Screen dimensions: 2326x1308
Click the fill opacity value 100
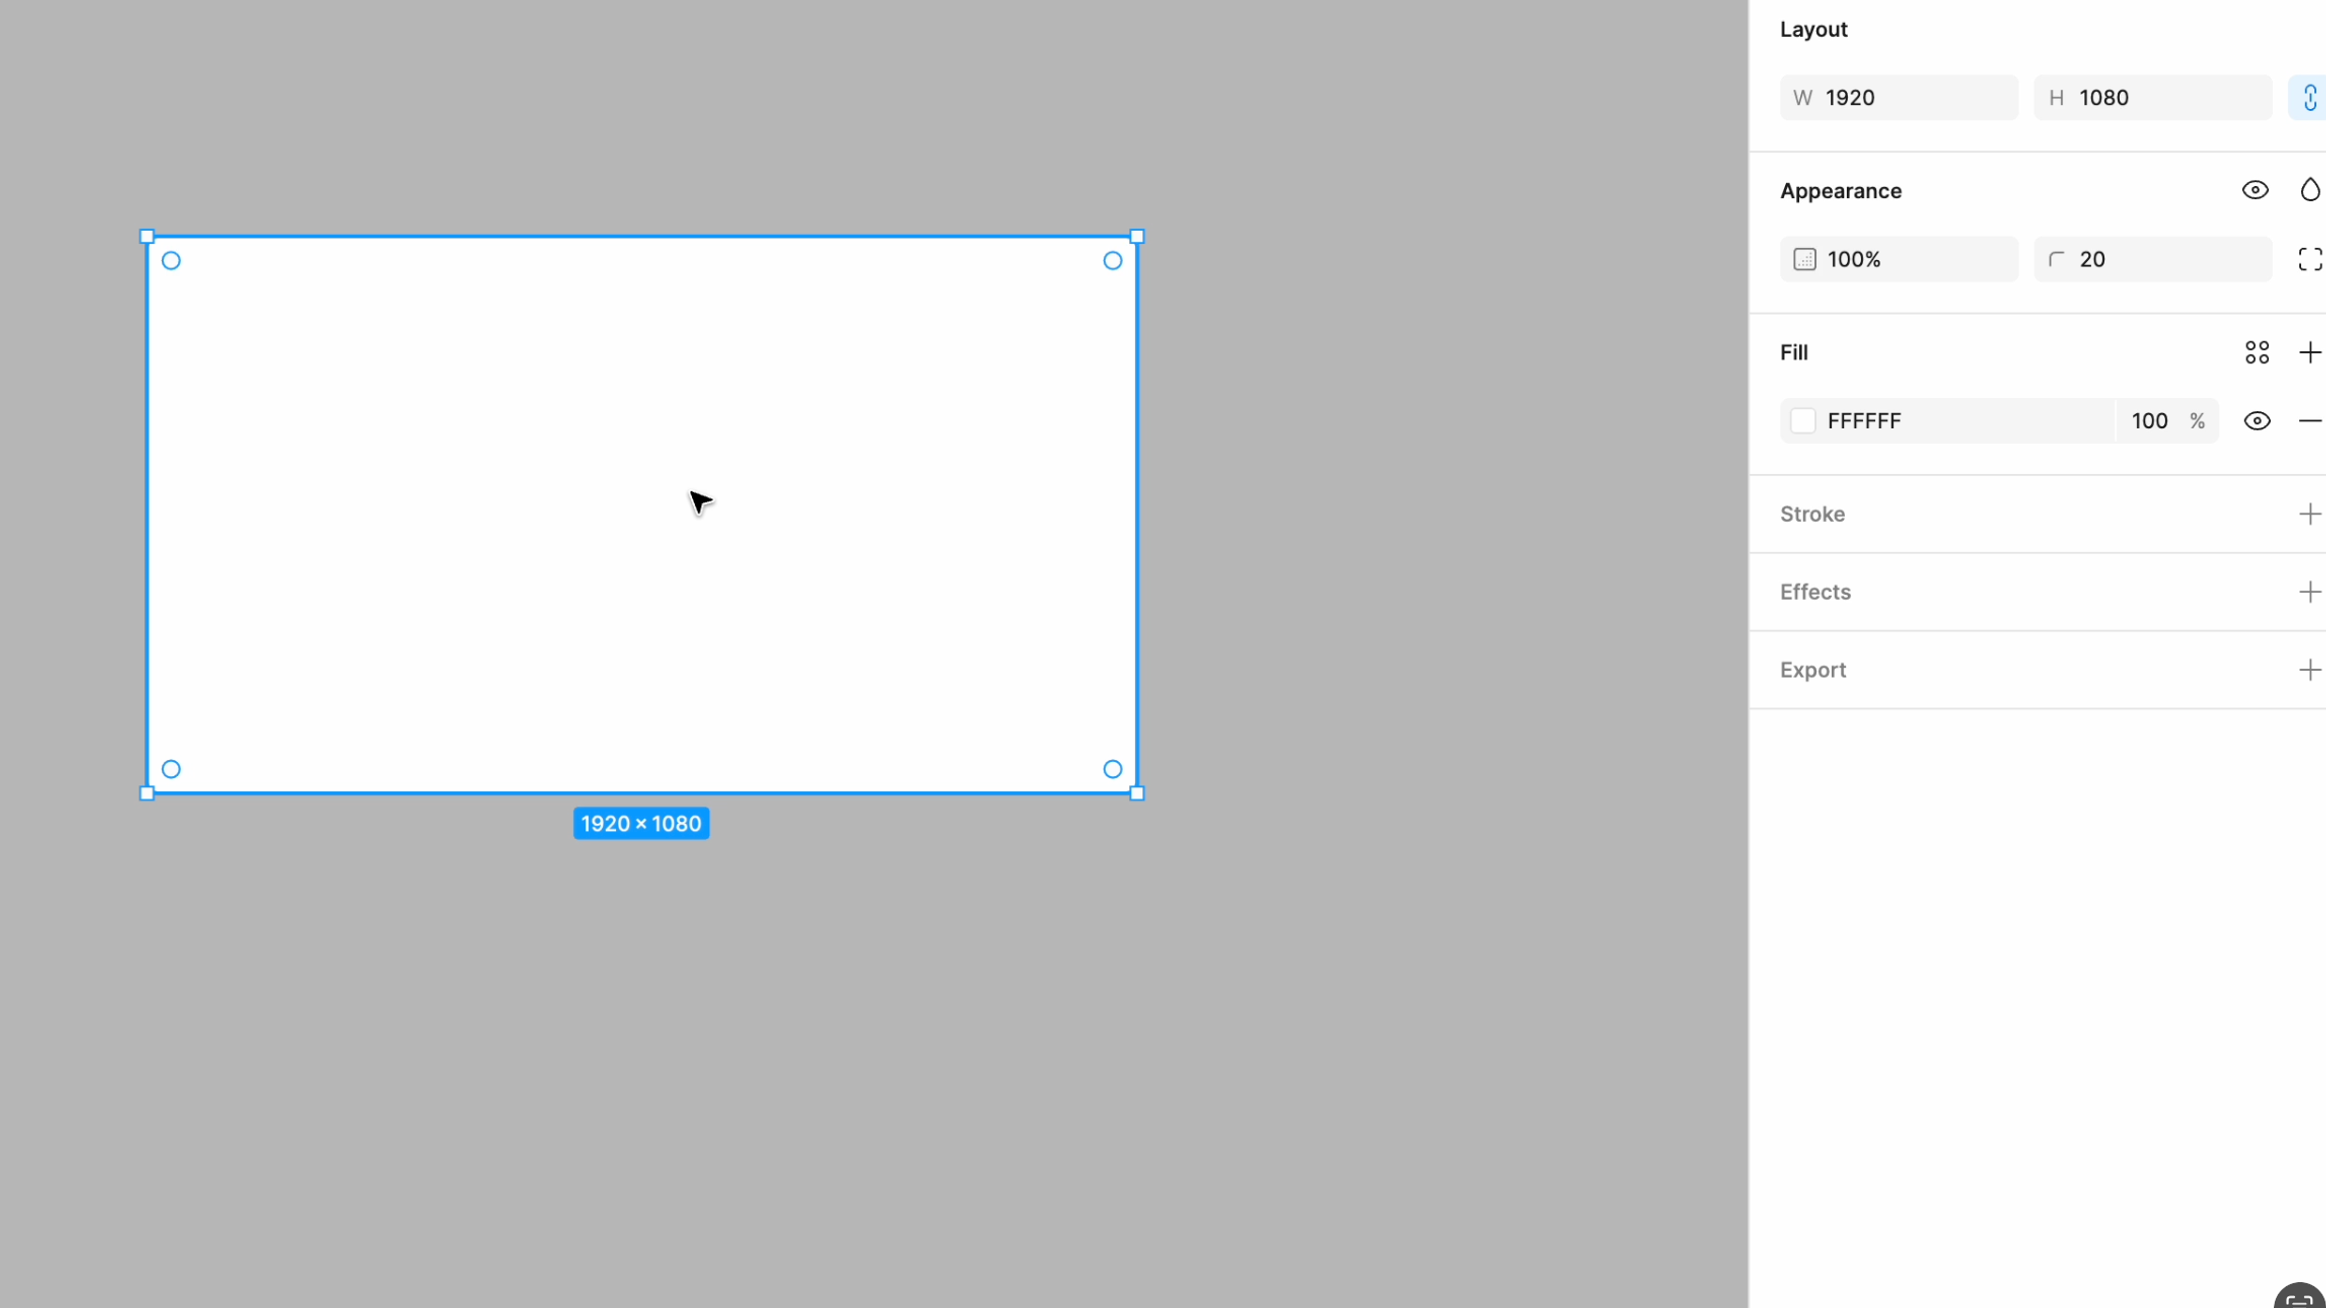point(2150,421)
